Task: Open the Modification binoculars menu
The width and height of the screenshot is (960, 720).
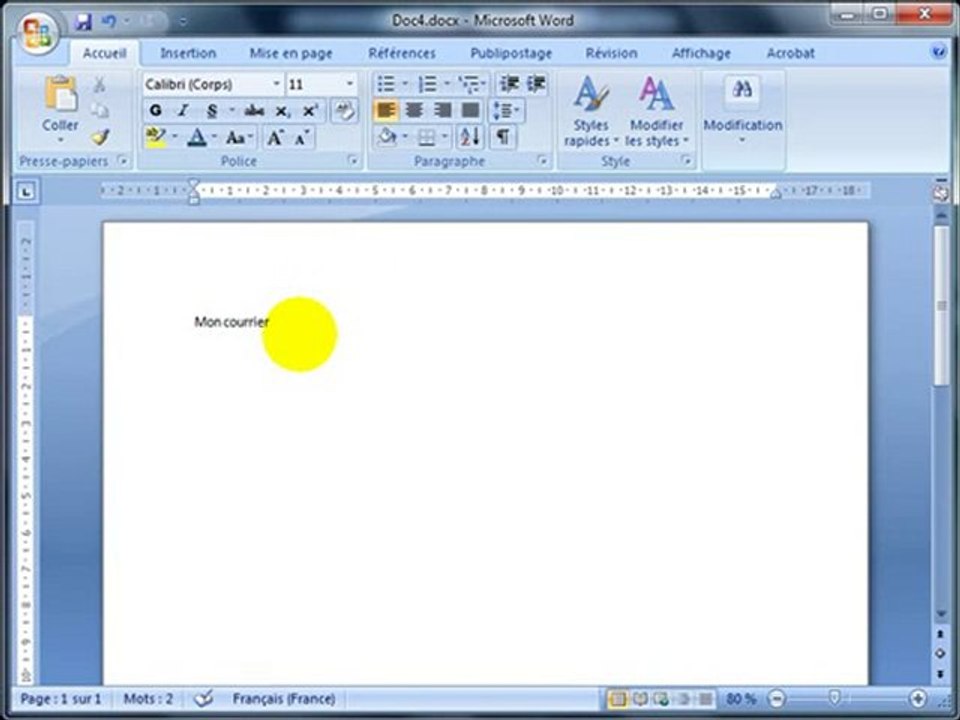Action: (x=743, y=110)
